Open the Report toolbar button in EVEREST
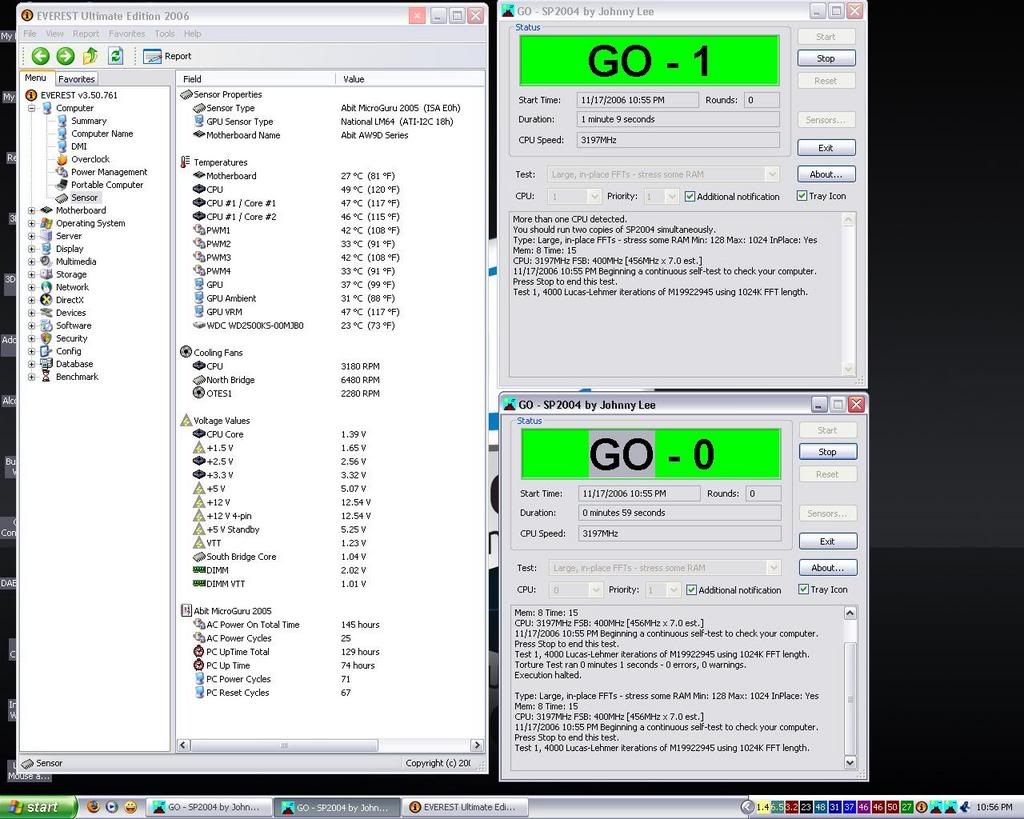1024x819 pixels. tap(167, 56)
